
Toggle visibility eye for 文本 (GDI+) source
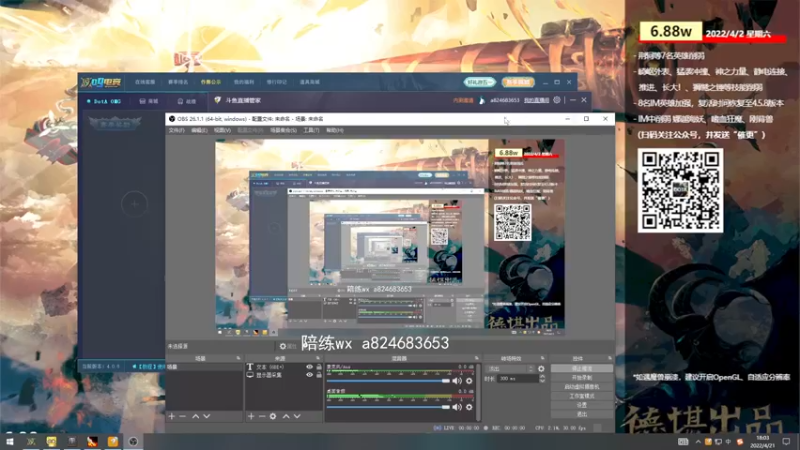pyautogui.click(x=309, y=367)
